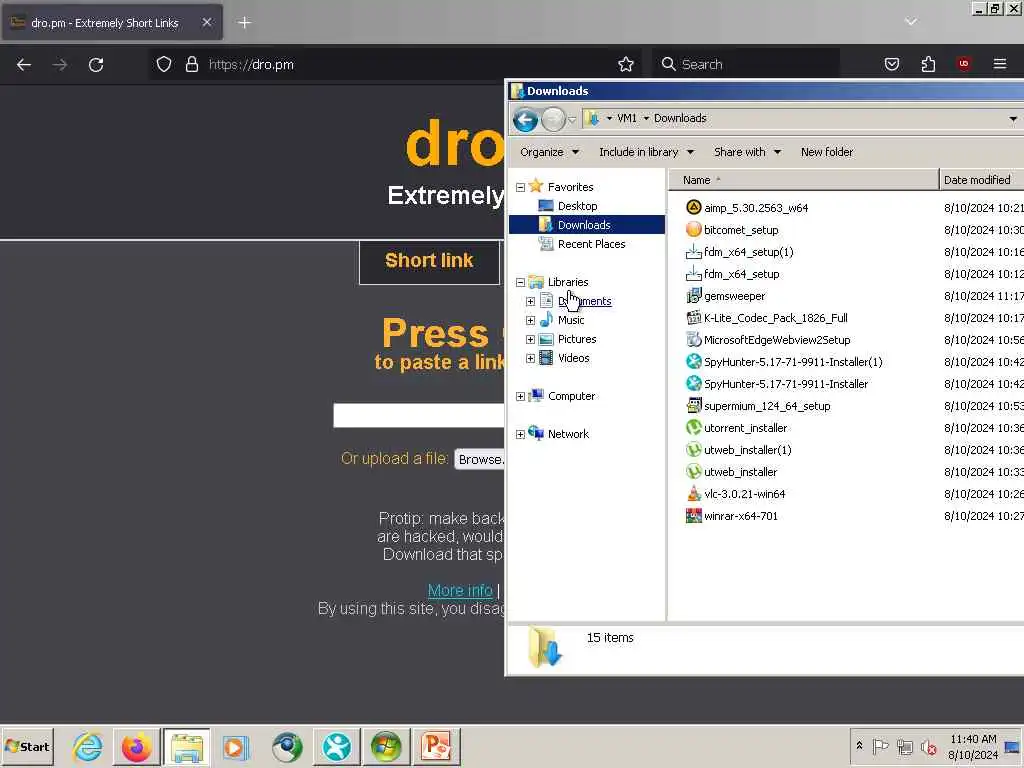This screenshot has height=768, width=1024.
Task: List all tabs dropdown arrow
Action: point(911,22)
